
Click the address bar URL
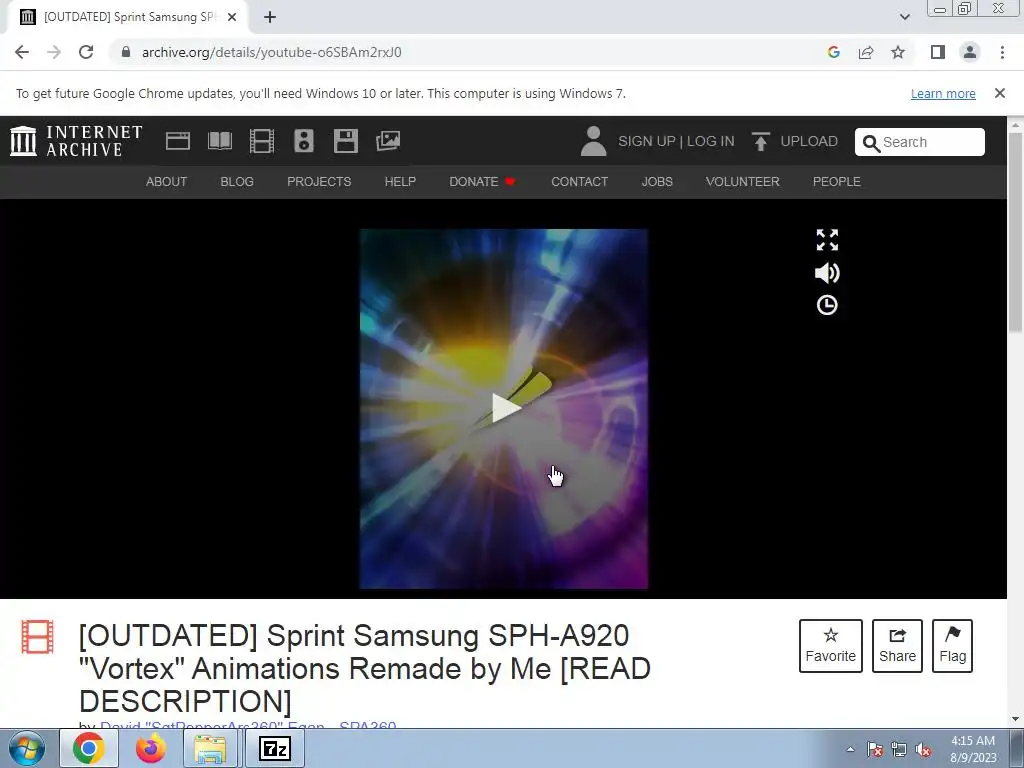pos(272,52)
